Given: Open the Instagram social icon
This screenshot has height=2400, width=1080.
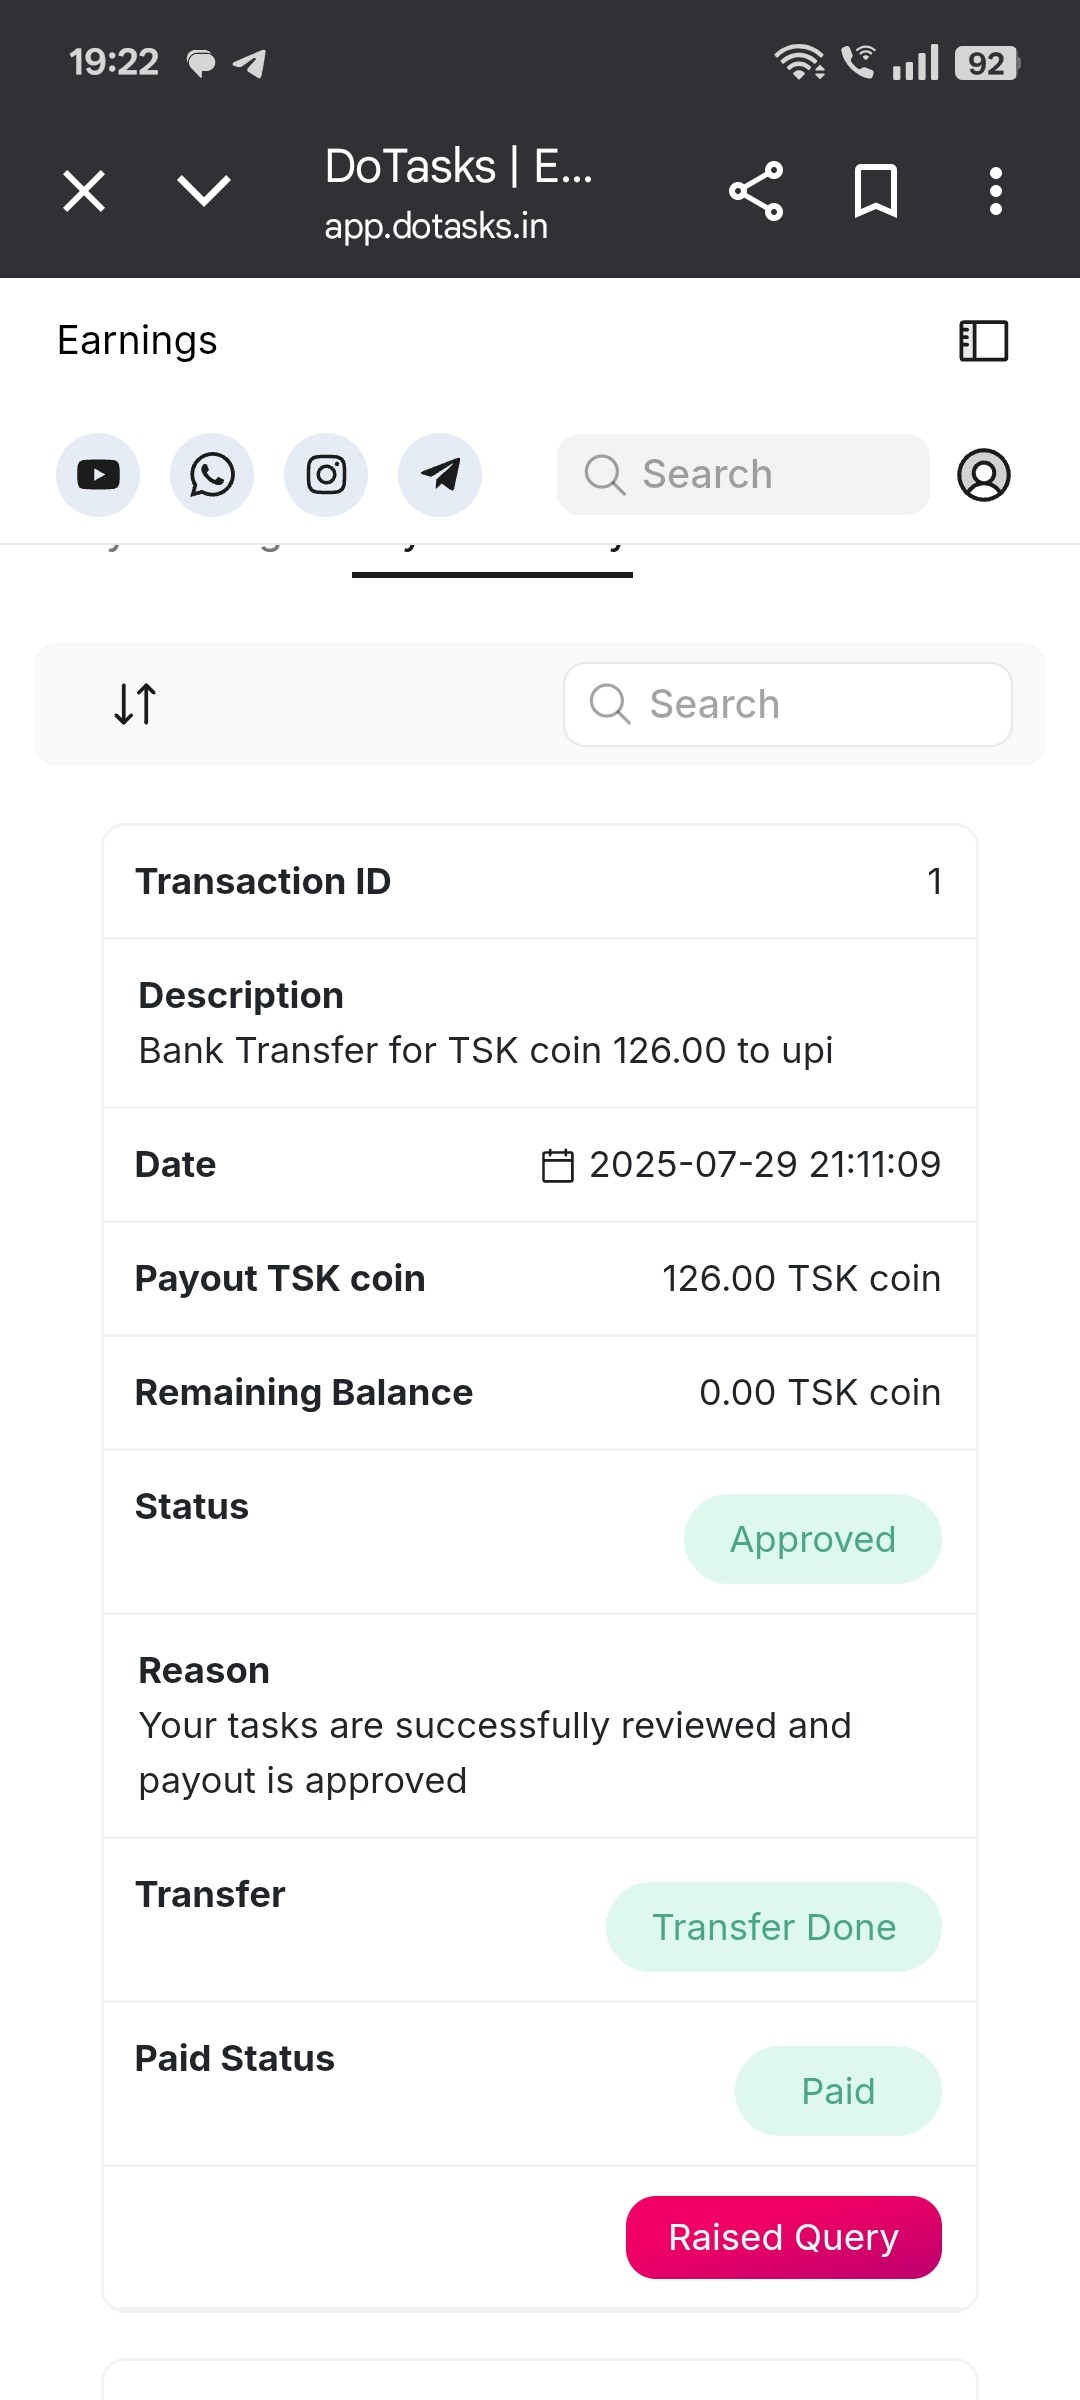Looking at the screenshot, I should point(326,475).
